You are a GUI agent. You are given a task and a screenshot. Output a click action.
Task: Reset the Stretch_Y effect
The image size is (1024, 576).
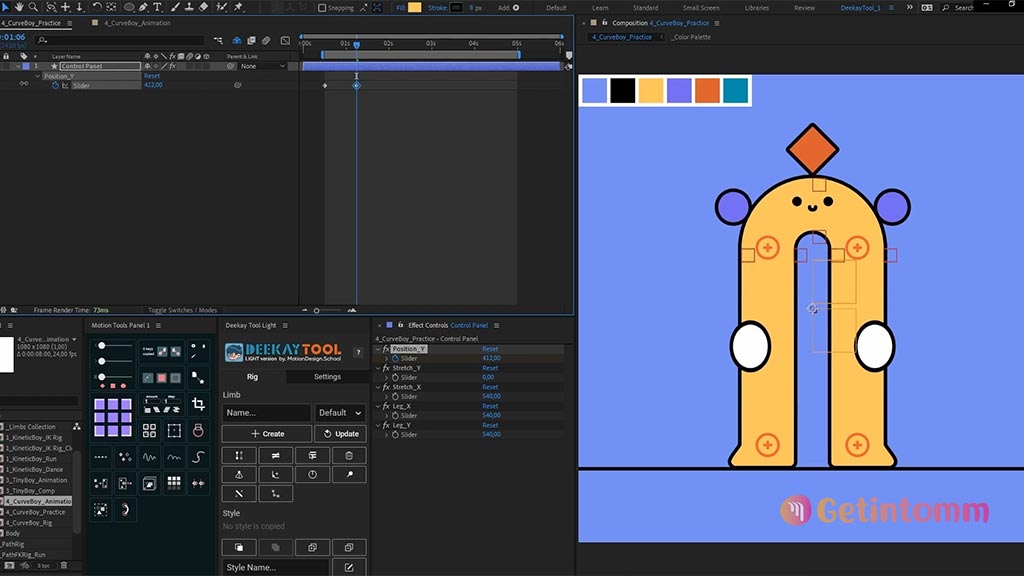point(490,368)
